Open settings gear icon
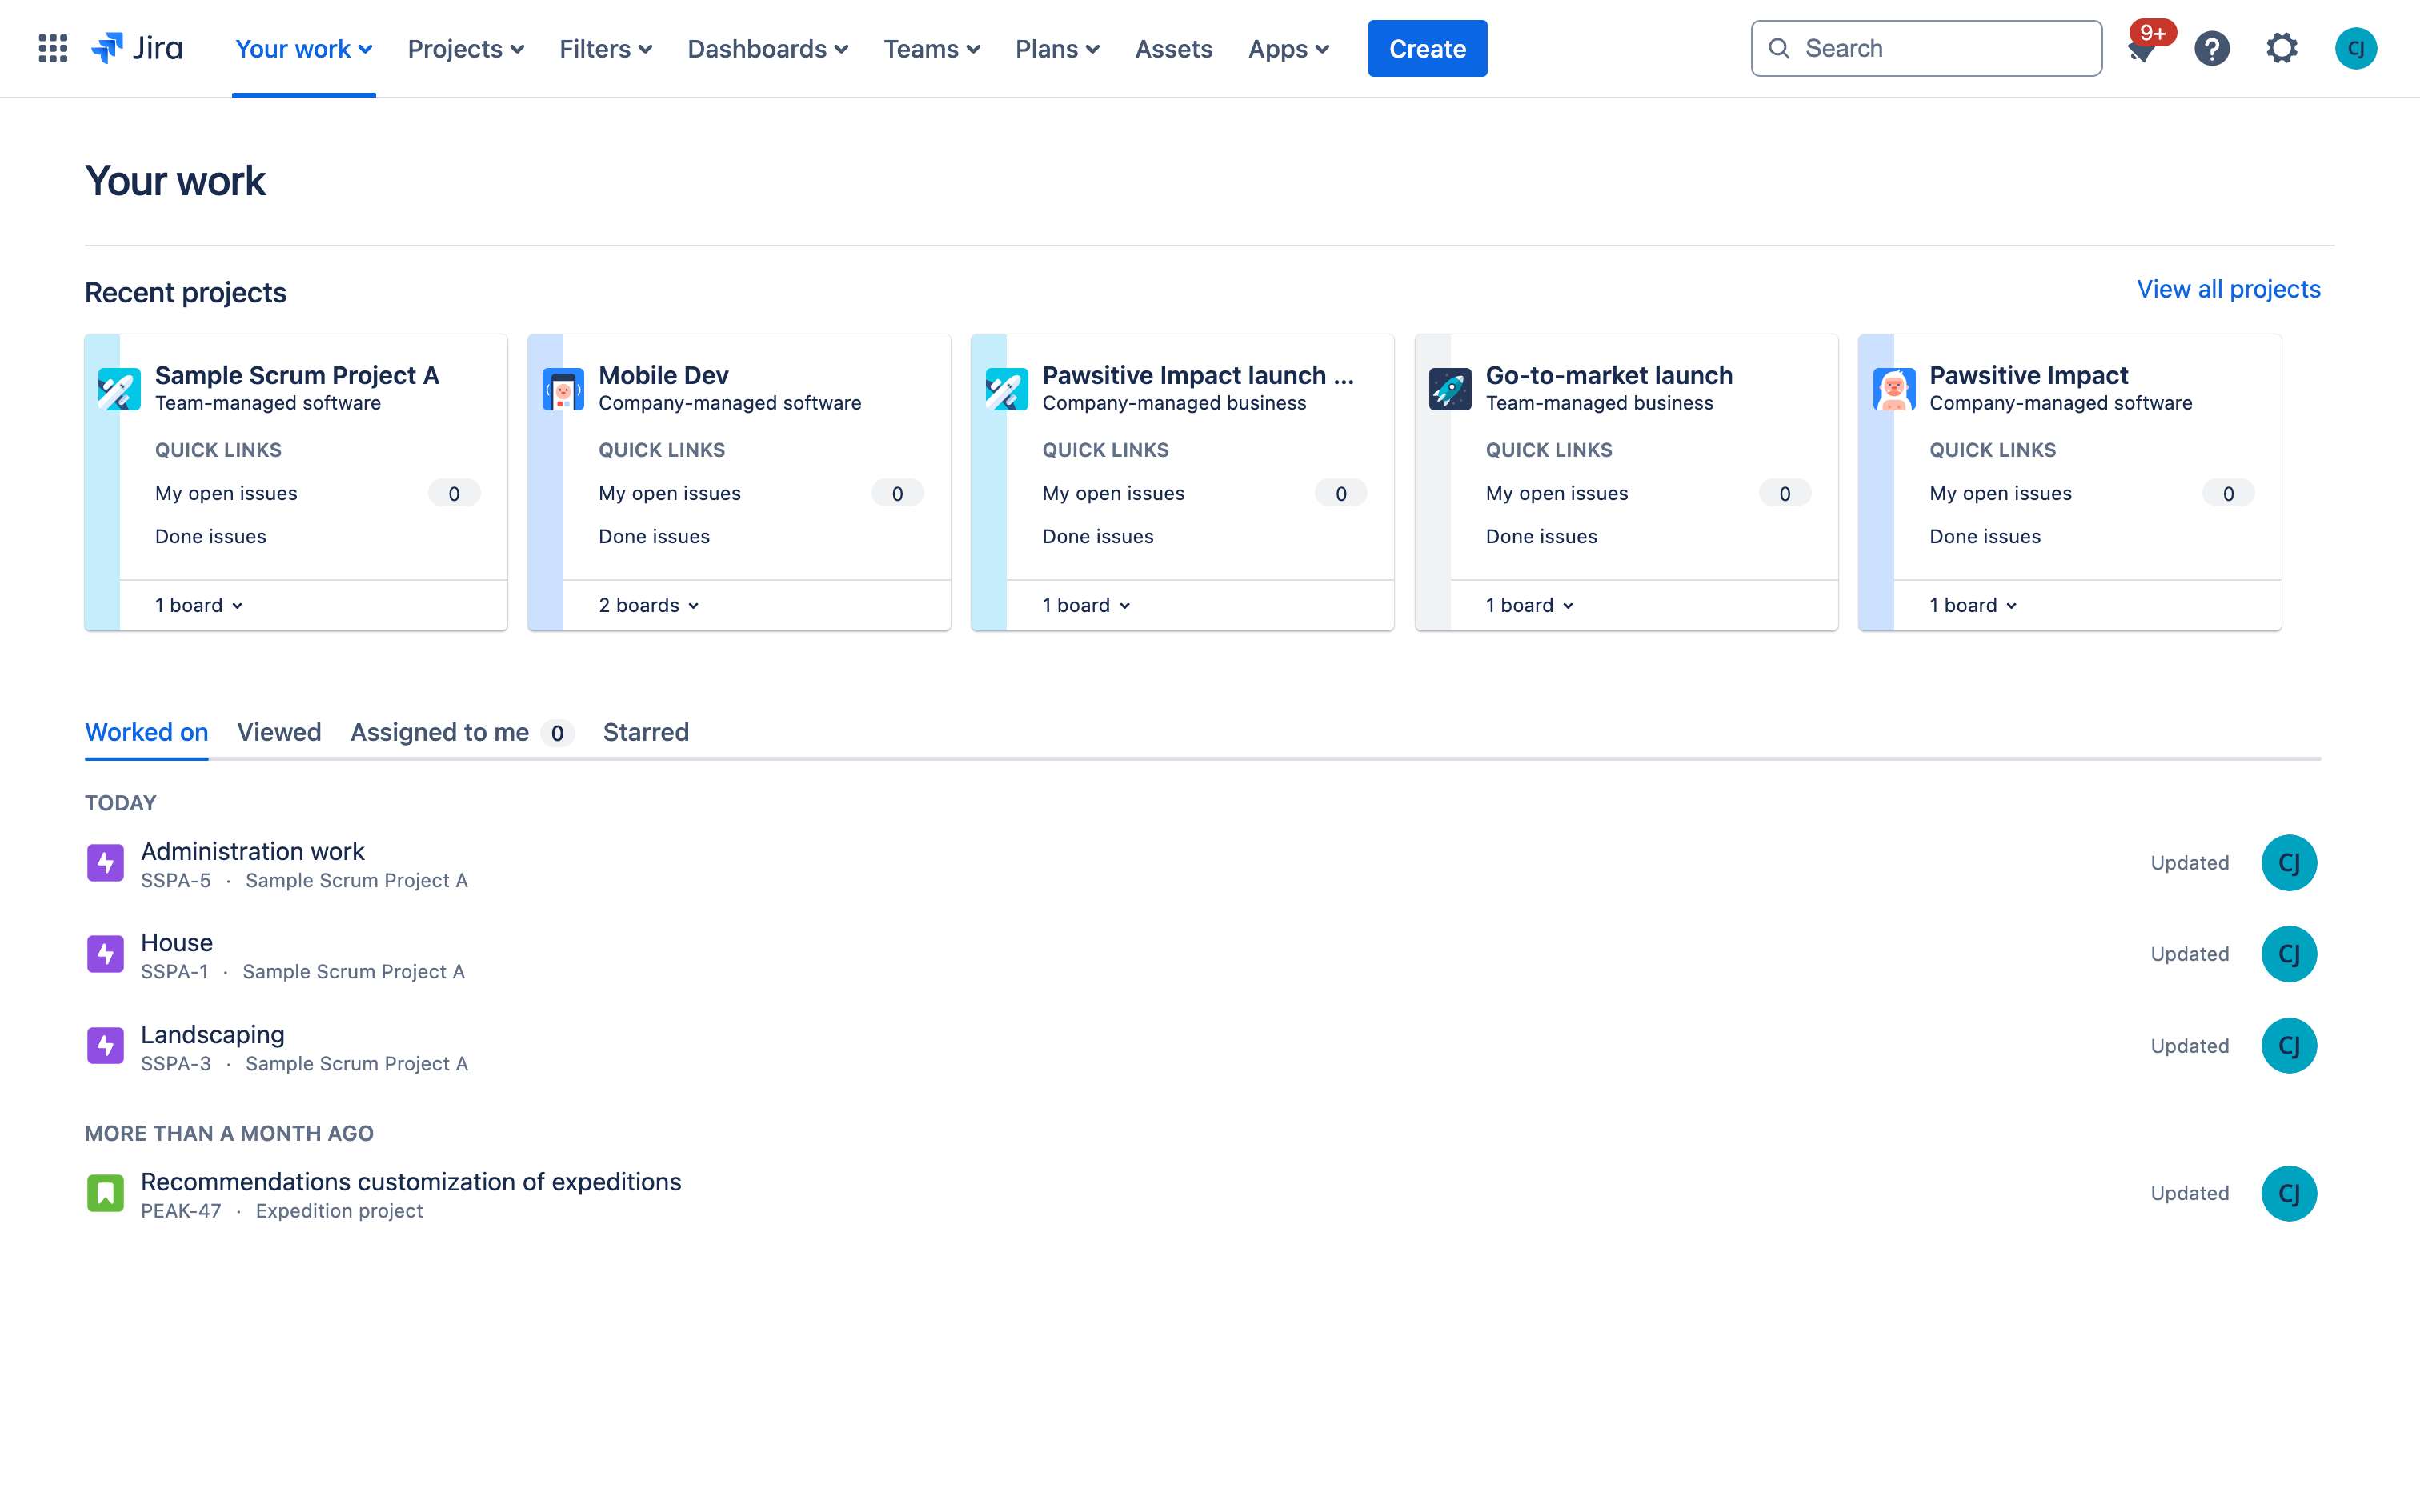The height and width of the screenshot is (1512, 2420). pyautogui.click(x=2282, y=47)
